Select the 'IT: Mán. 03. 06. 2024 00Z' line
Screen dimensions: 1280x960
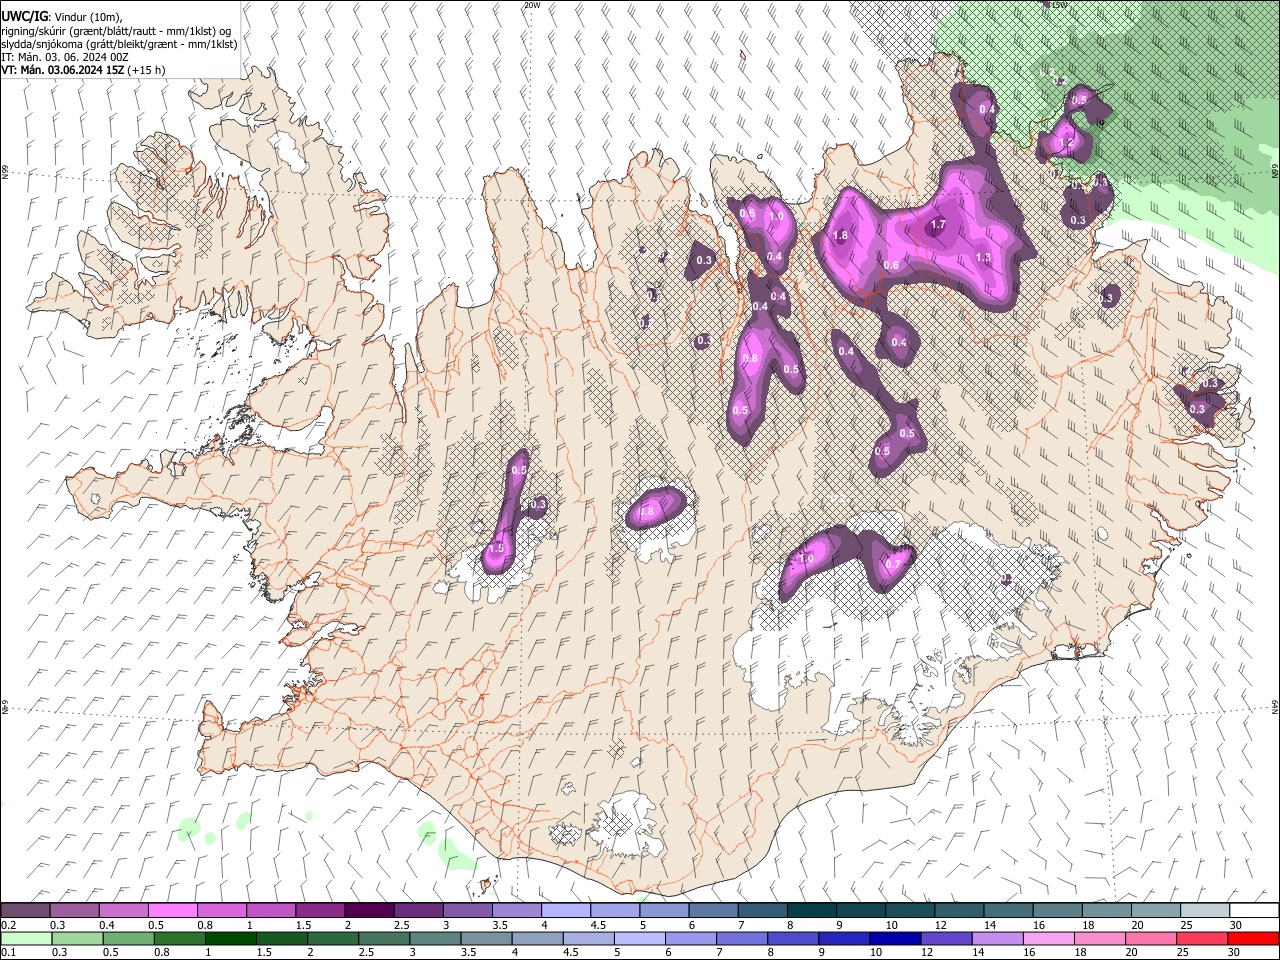(65, 57)
